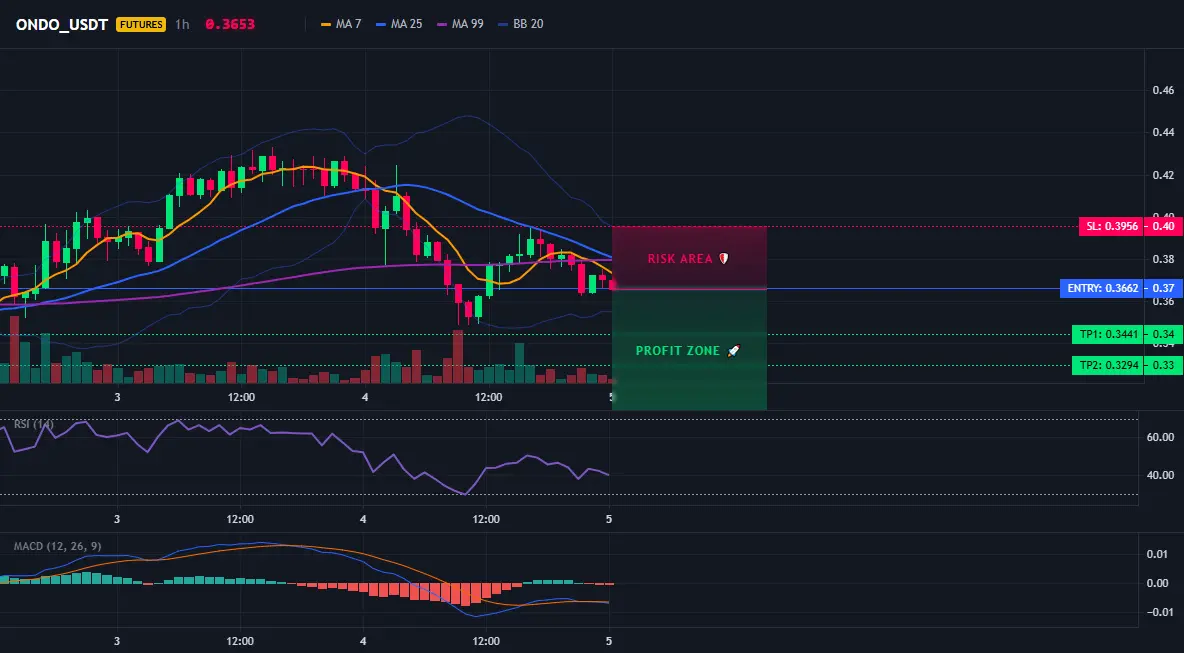The image size is (1184, 653).
Task: Toggle the orange MA 7 legend marker
Action: tap(326, 24)
